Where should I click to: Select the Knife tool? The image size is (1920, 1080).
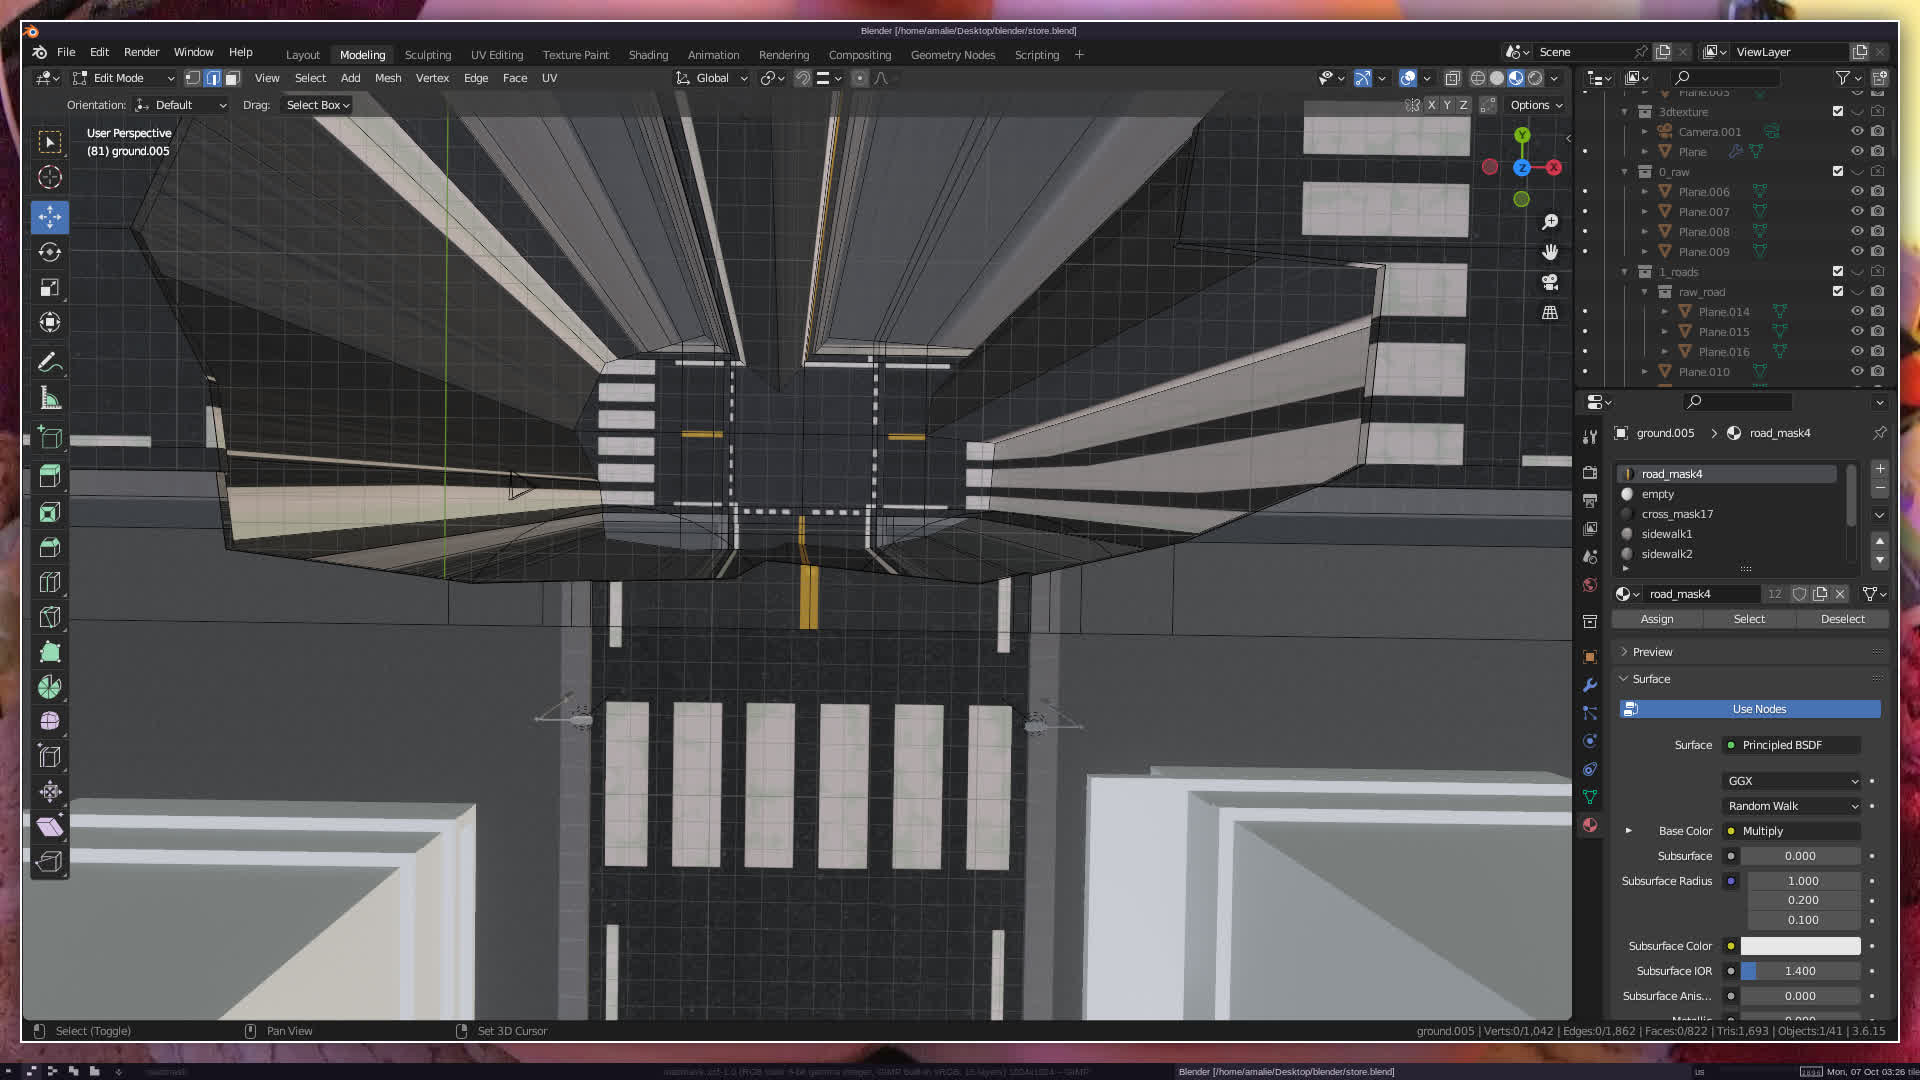[50, 617]
